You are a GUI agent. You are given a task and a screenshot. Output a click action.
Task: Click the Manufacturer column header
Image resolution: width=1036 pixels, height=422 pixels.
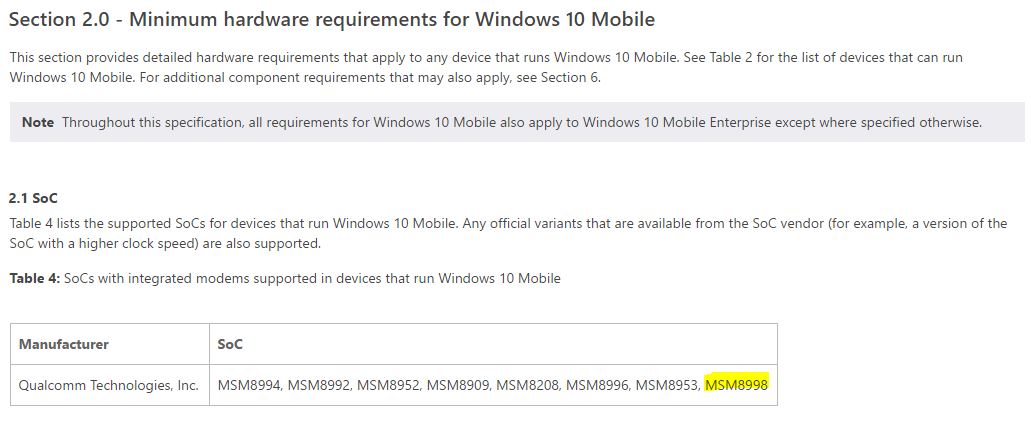point(63,344)
